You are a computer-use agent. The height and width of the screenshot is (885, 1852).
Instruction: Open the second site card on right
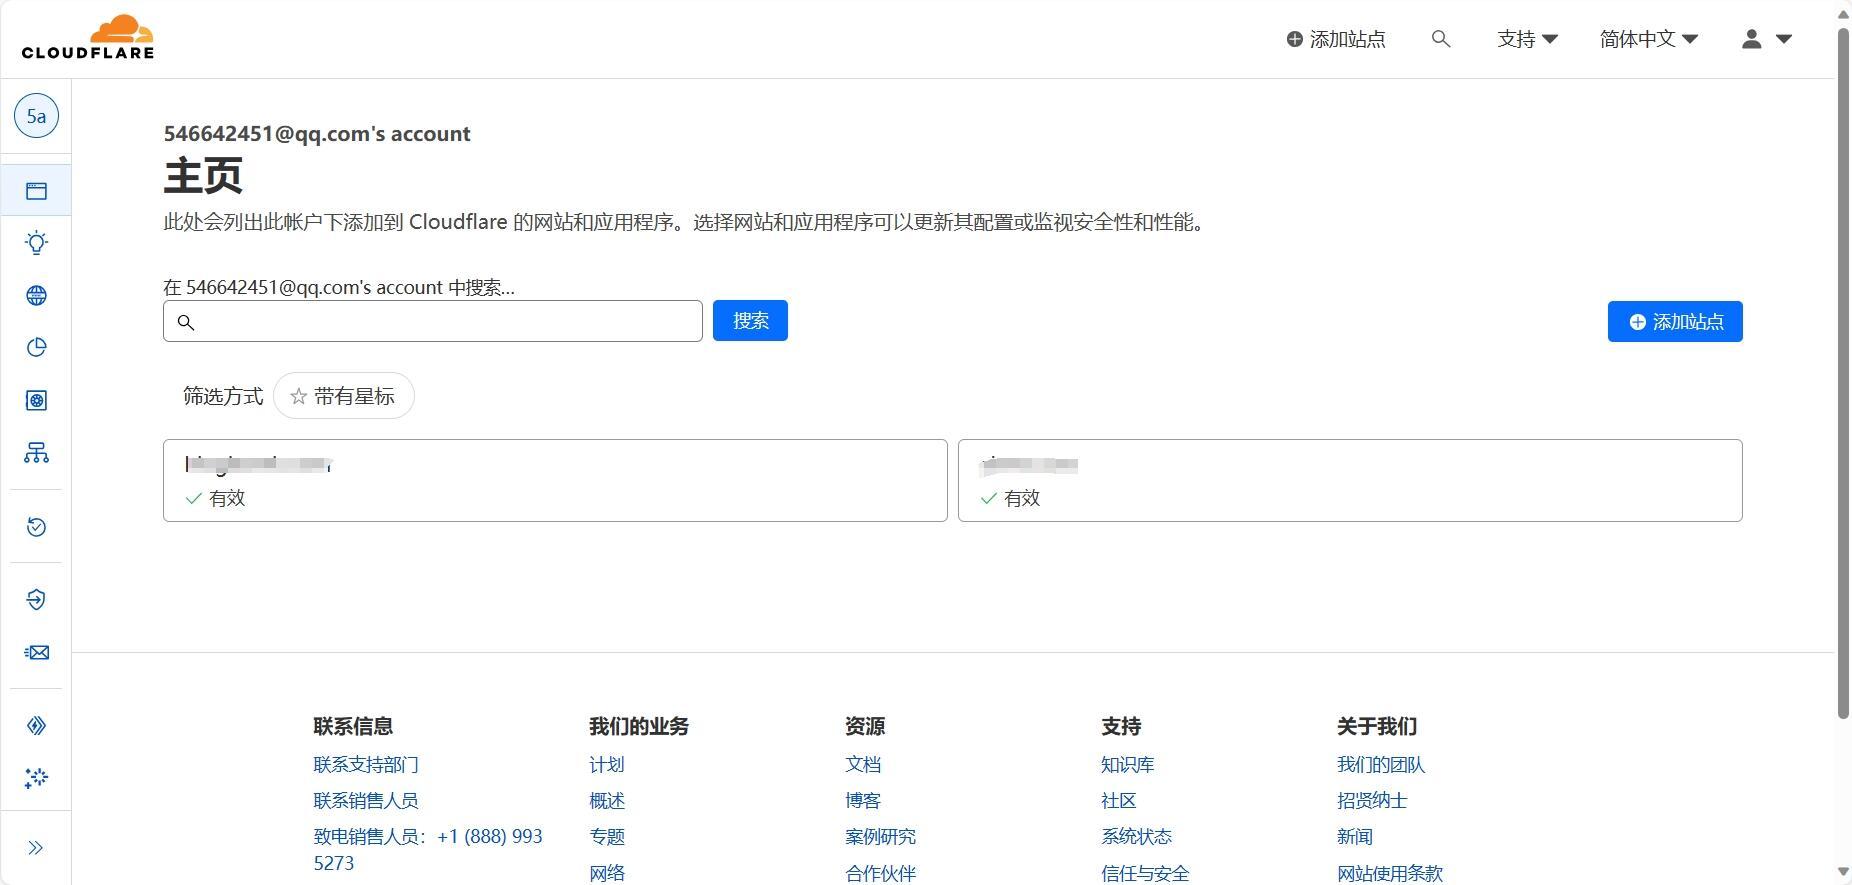click(x=1350, y=480)
